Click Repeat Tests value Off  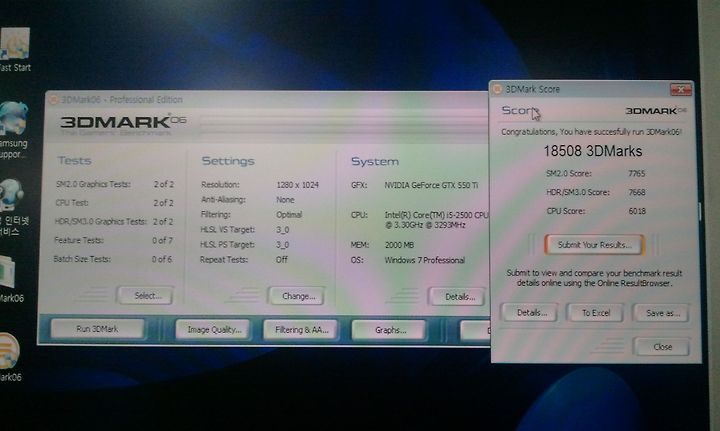[281, 259]
